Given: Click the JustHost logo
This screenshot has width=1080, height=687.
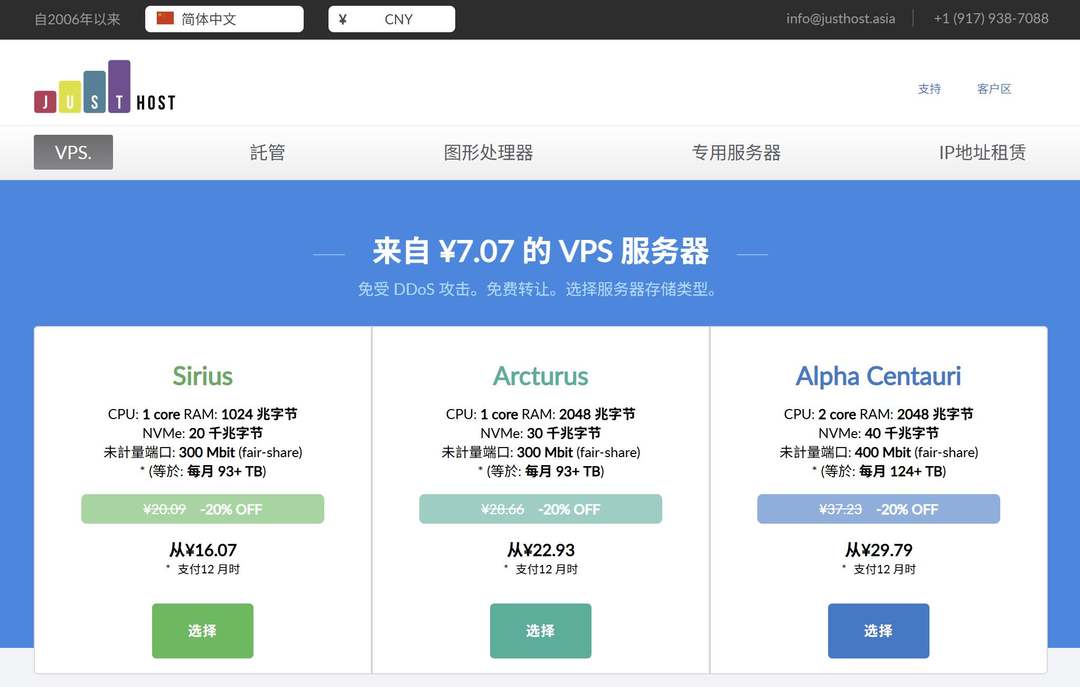Looking at the screenshot, I should point(105,87).
